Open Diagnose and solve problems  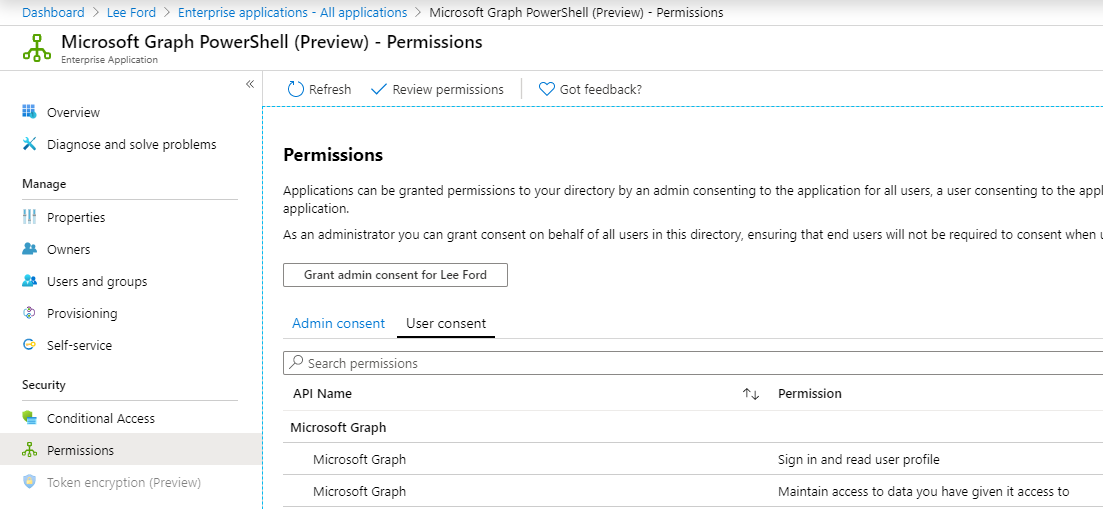click(x=131, y=145)
